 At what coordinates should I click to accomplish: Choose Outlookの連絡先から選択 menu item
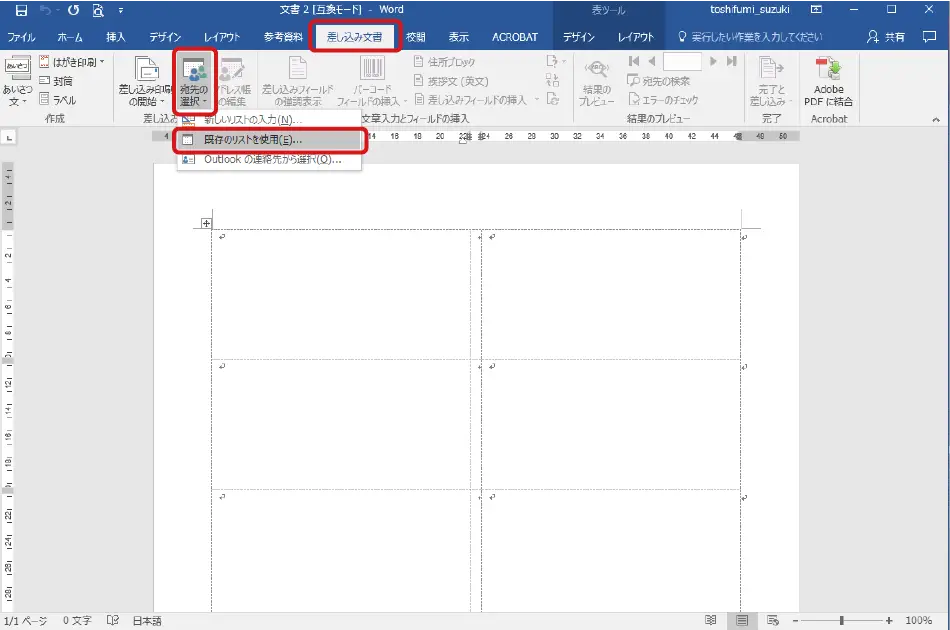point(269,159)
